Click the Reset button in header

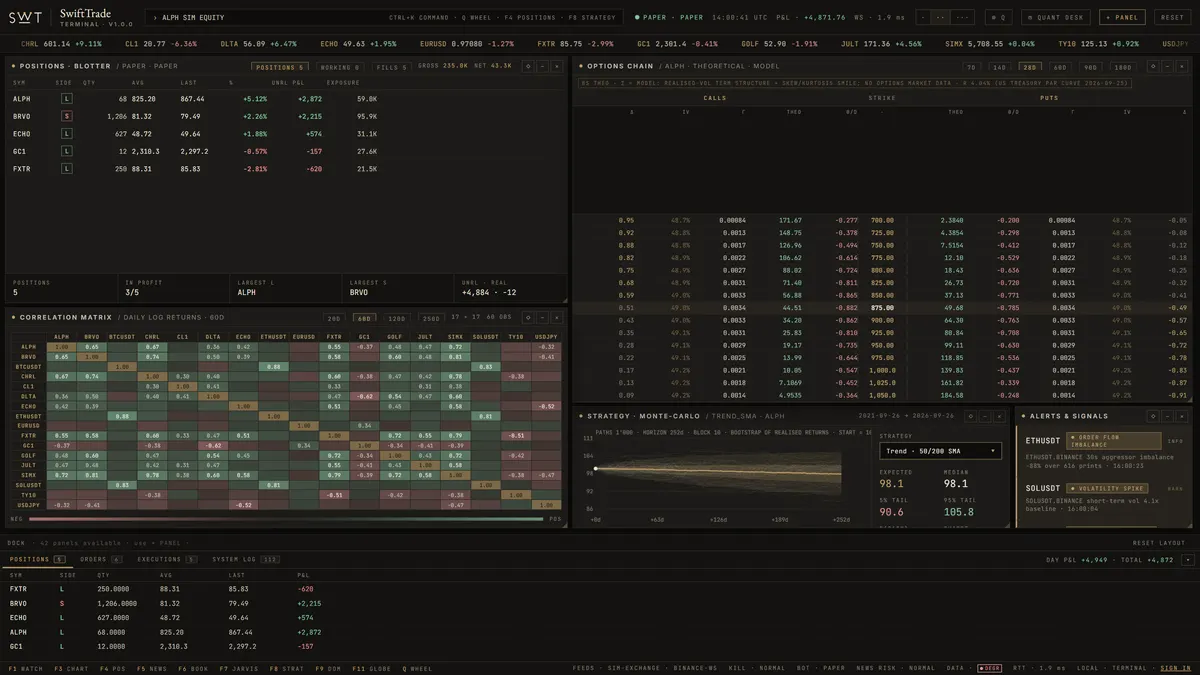[1172, 17]
